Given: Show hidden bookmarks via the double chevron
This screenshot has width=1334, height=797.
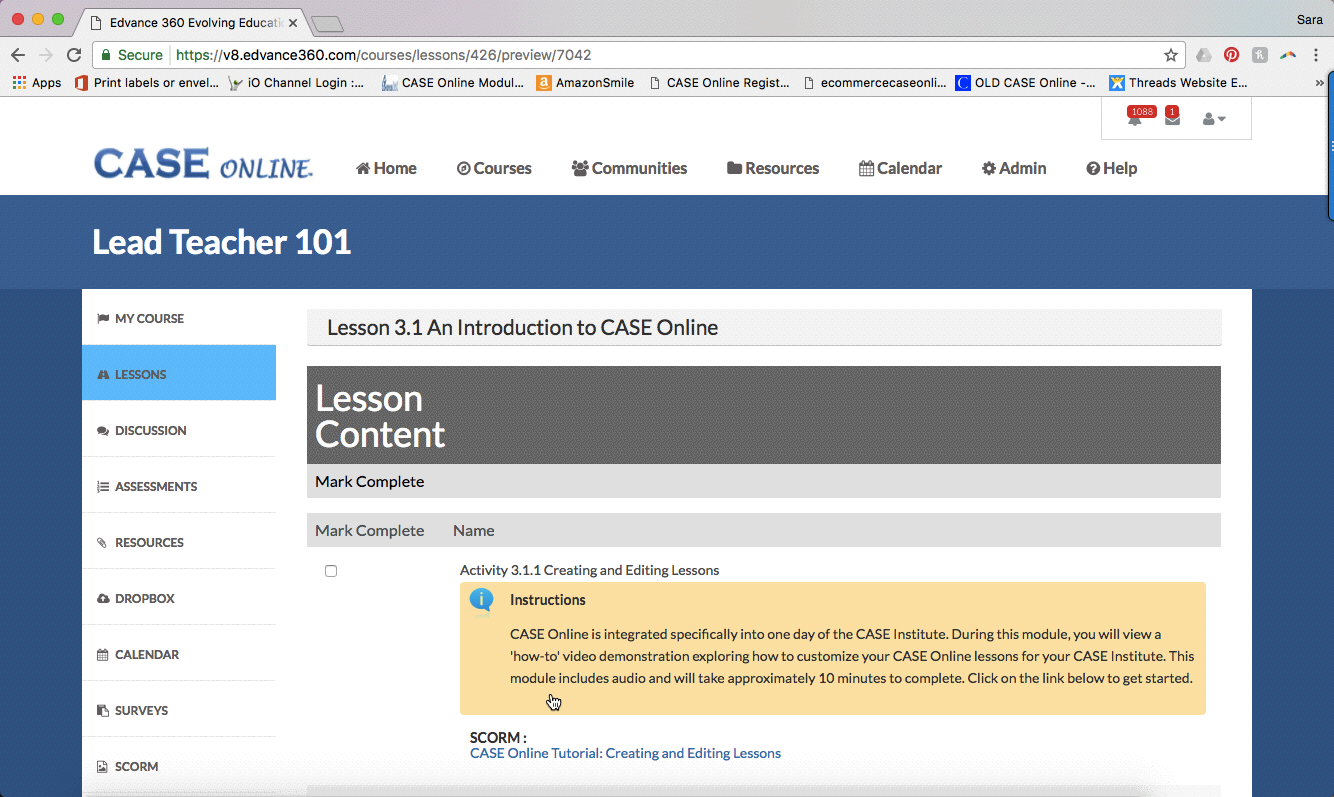Looking at the screenshot, I should pyautogui.click(x=1320, y=83).
